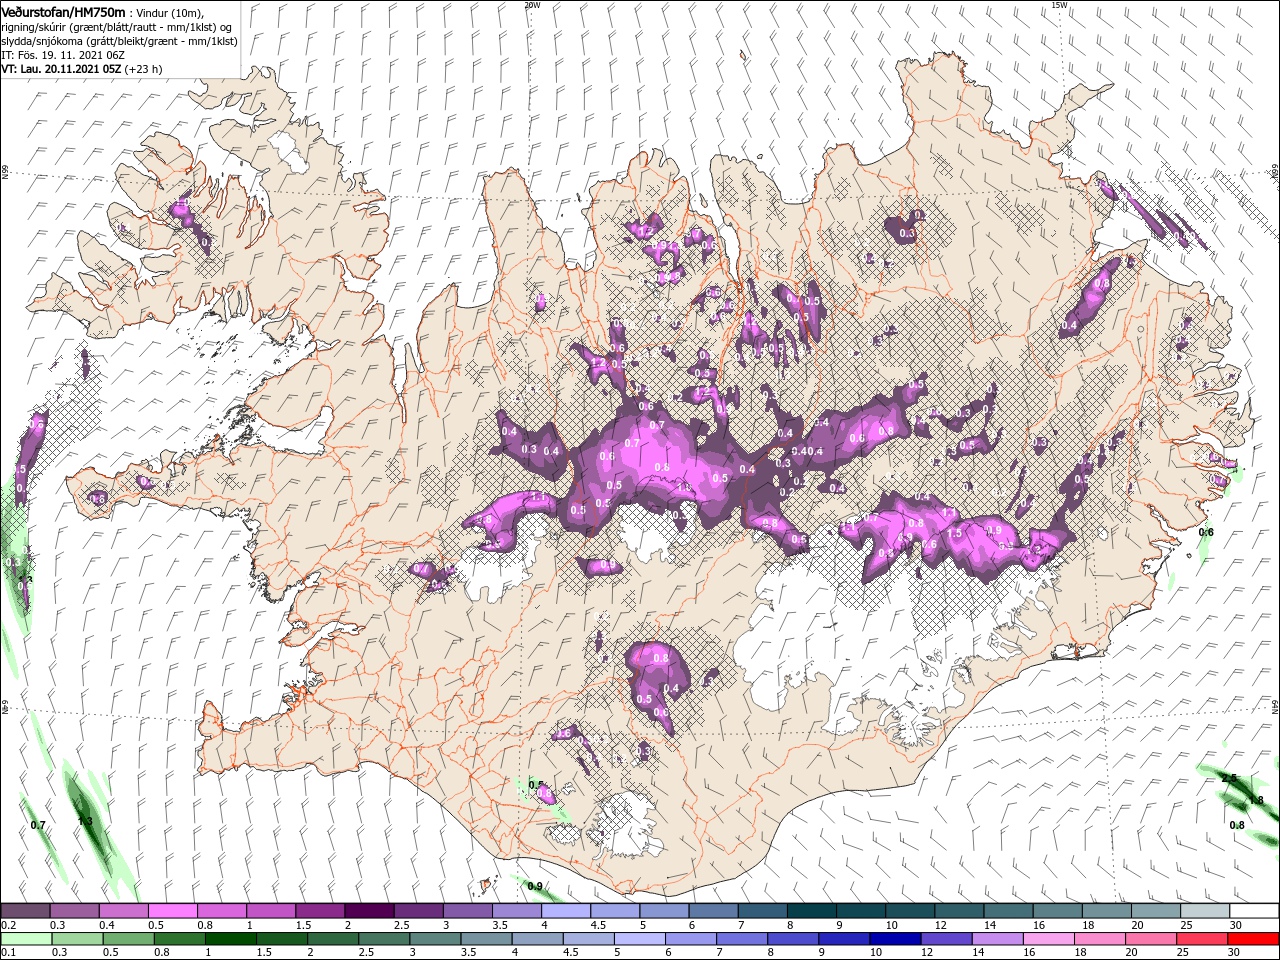The image size is (1280, 960).
Task: Pick top-row swatch starting at label 0.4
Action: (123, 911)
